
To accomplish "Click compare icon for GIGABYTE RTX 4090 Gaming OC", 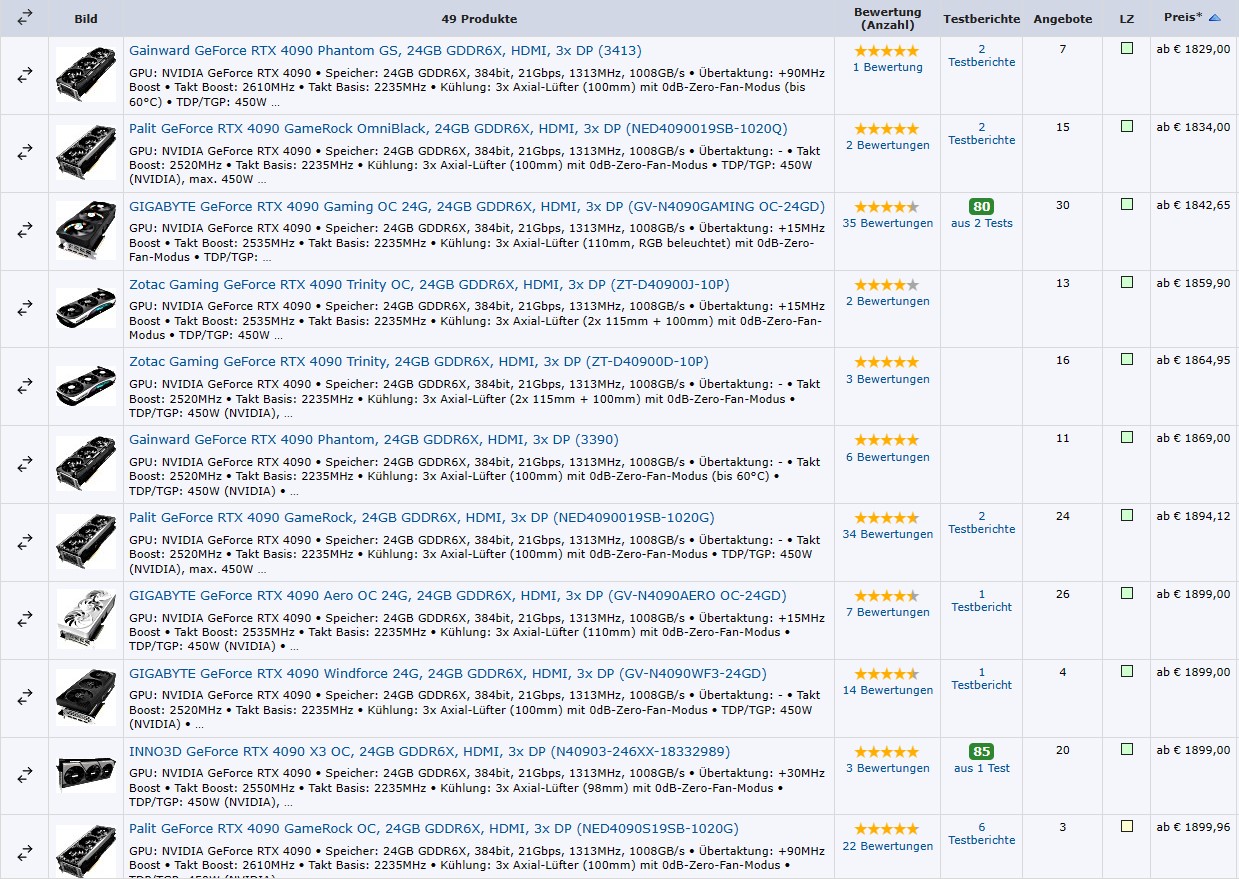I will (x=25, y=230).
